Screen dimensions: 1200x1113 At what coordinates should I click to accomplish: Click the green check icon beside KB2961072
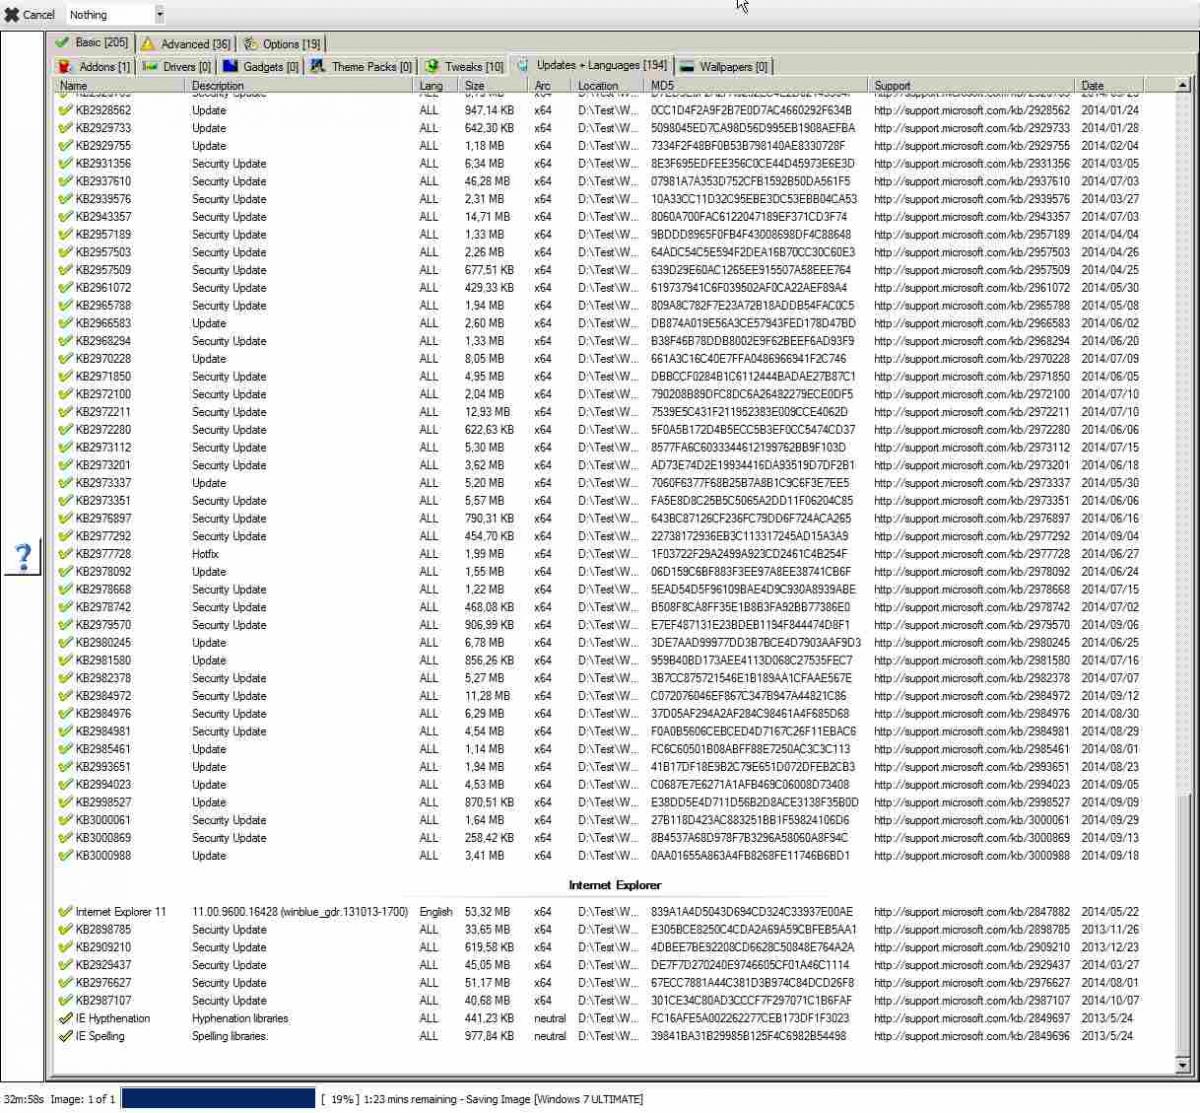[x=66, y=288]
